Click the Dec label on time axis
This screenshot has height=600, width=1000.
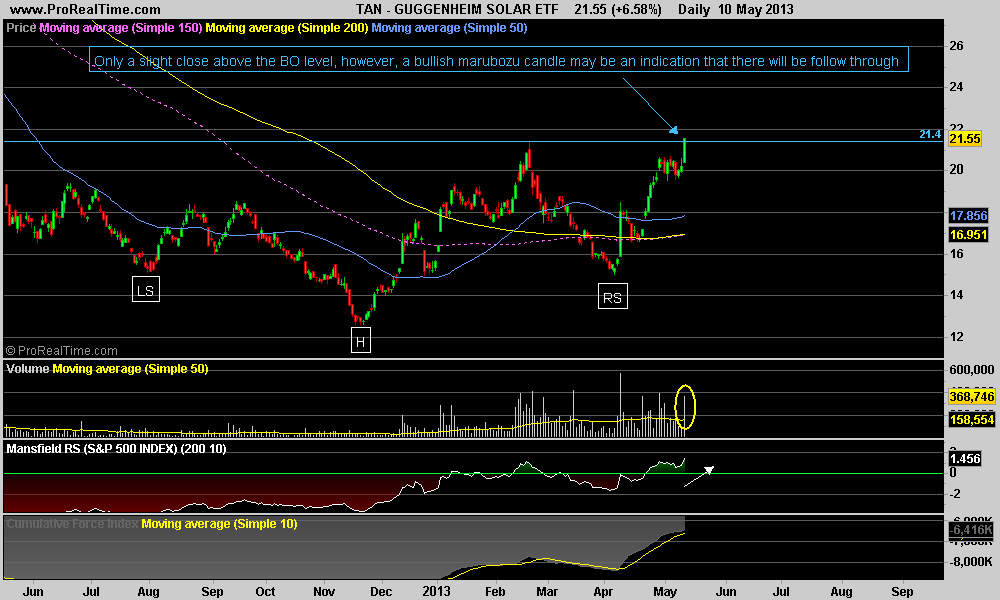click(x=381, y=591)
